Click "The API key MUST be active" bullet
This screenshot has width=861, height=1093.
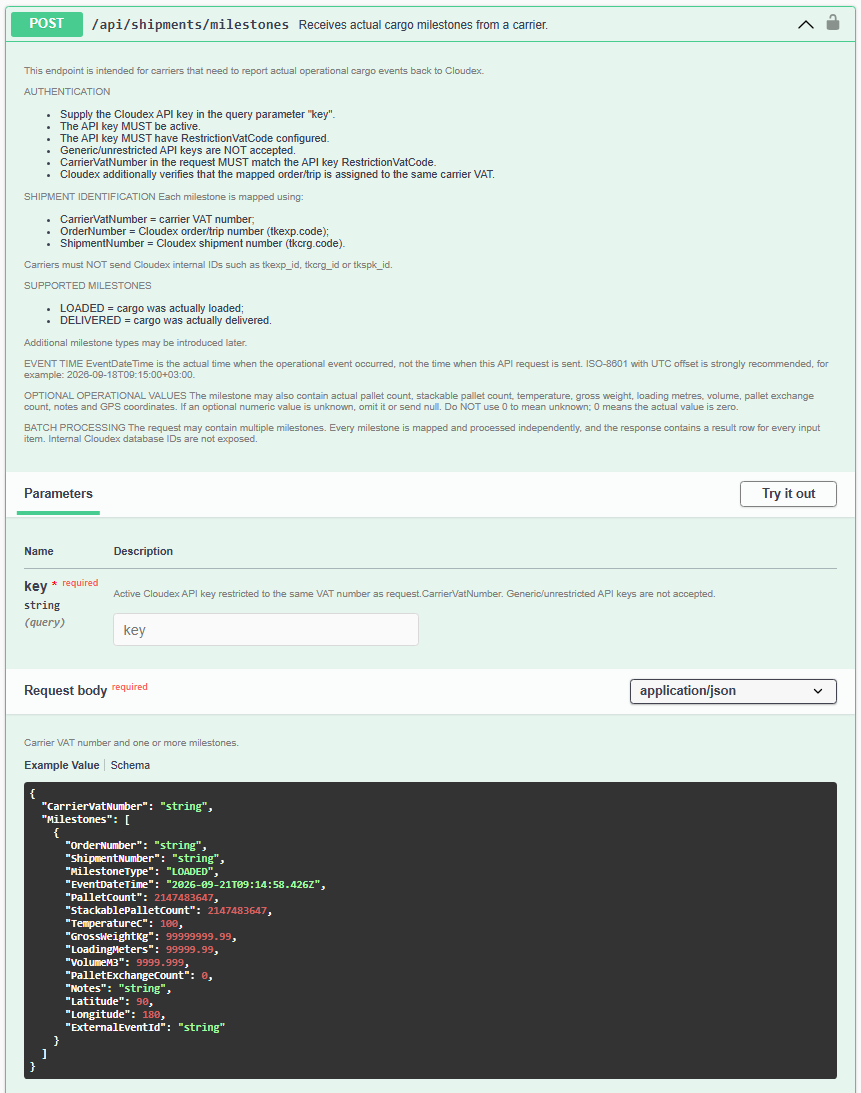click(130, 126)
